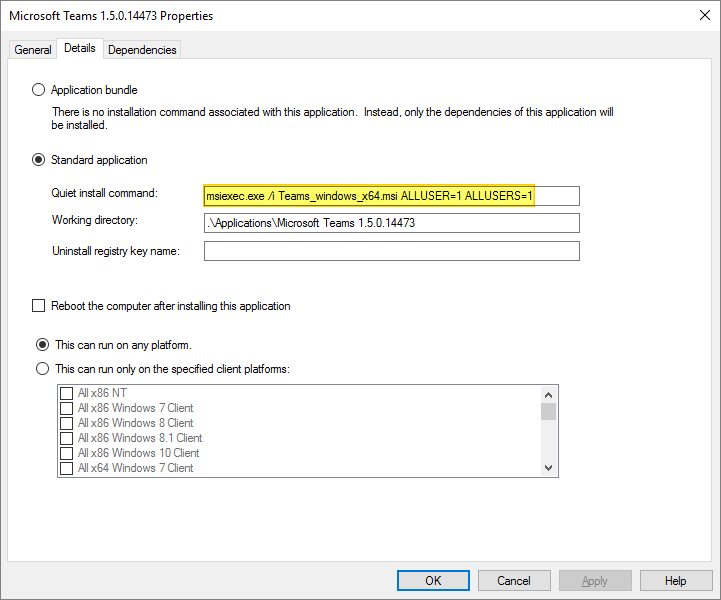Check All x86 Windows 10 Client

point(67,453)
